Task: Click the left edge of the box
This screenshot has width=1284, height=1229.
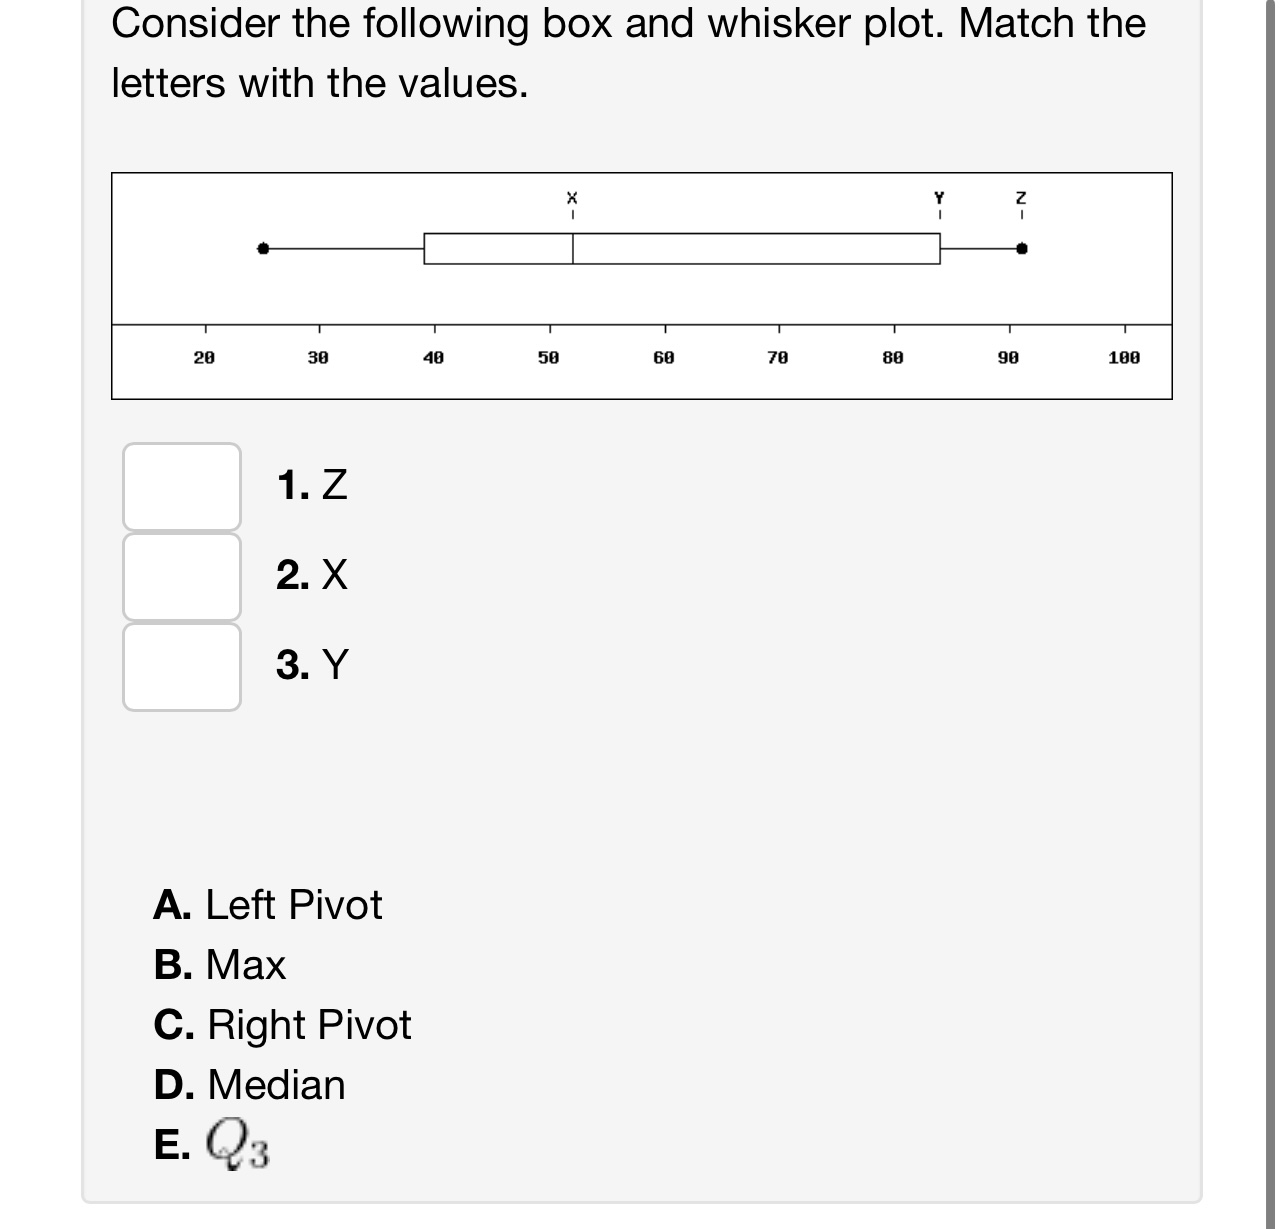Action: point(424,247)
